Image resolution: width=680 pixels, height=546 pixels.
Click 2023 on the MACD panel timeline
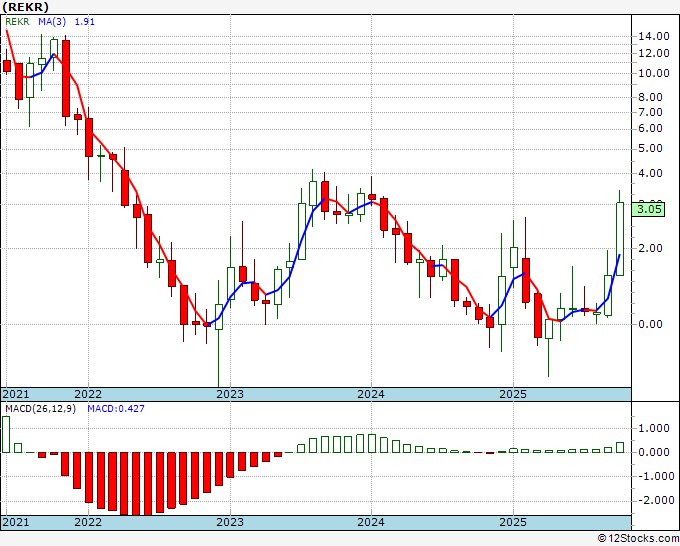tap(230, 522)
